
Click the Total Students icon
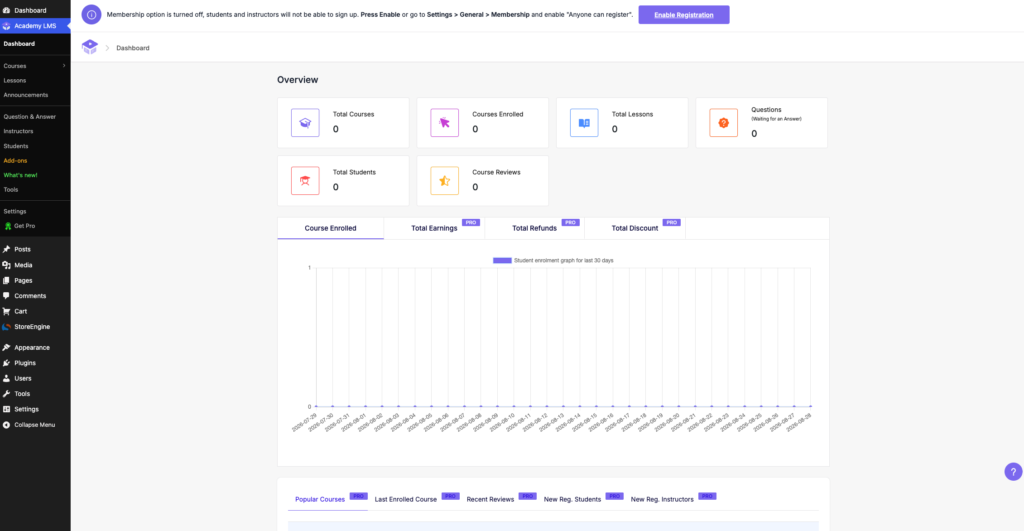[305, 181]
